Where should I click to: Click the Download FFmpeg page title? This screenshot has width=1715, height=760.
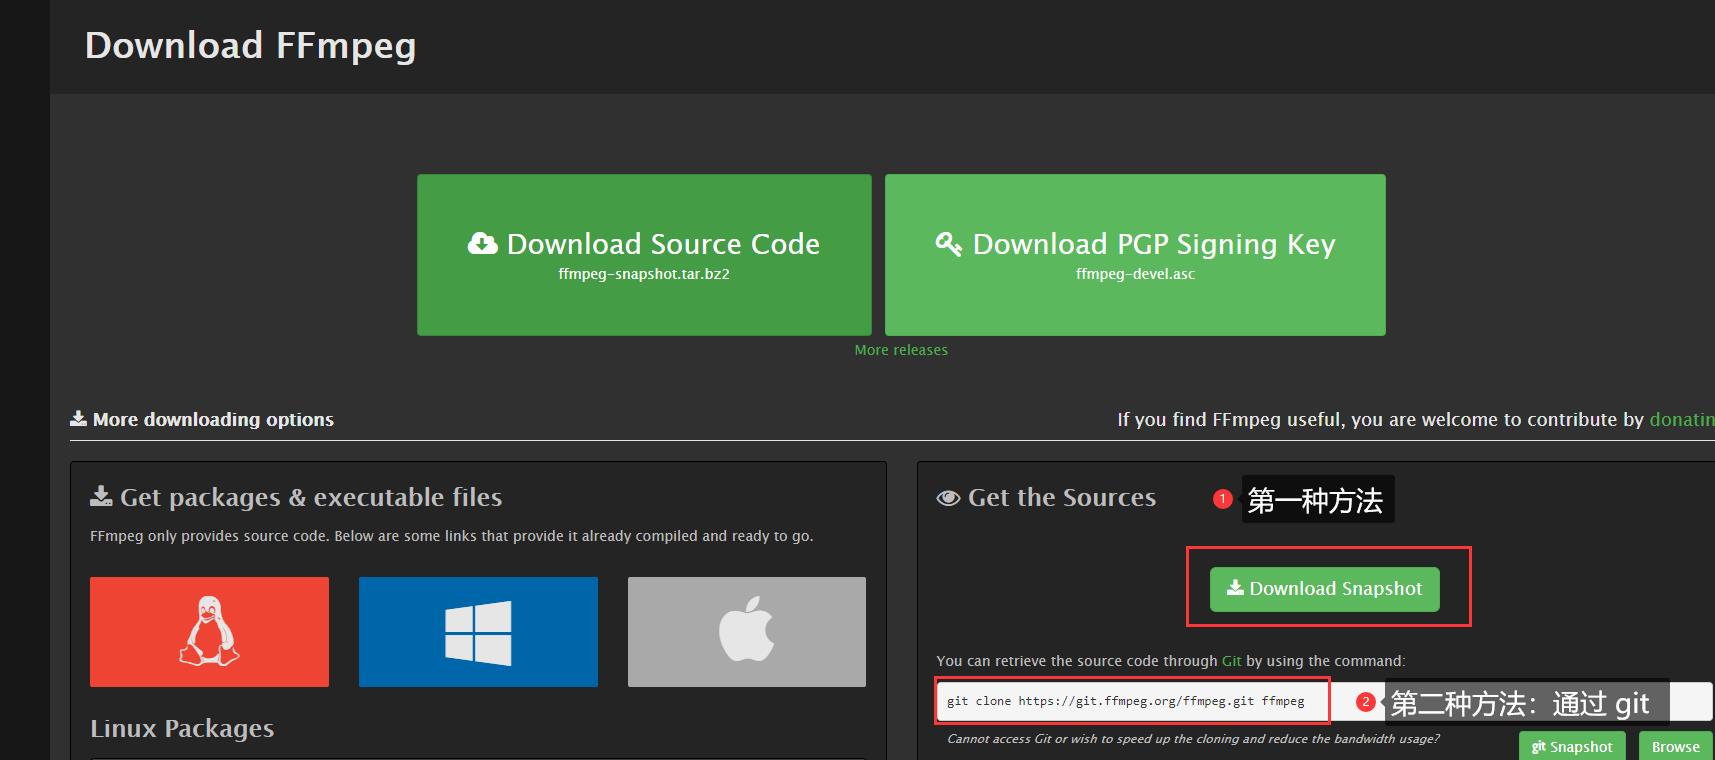(250, 46)
